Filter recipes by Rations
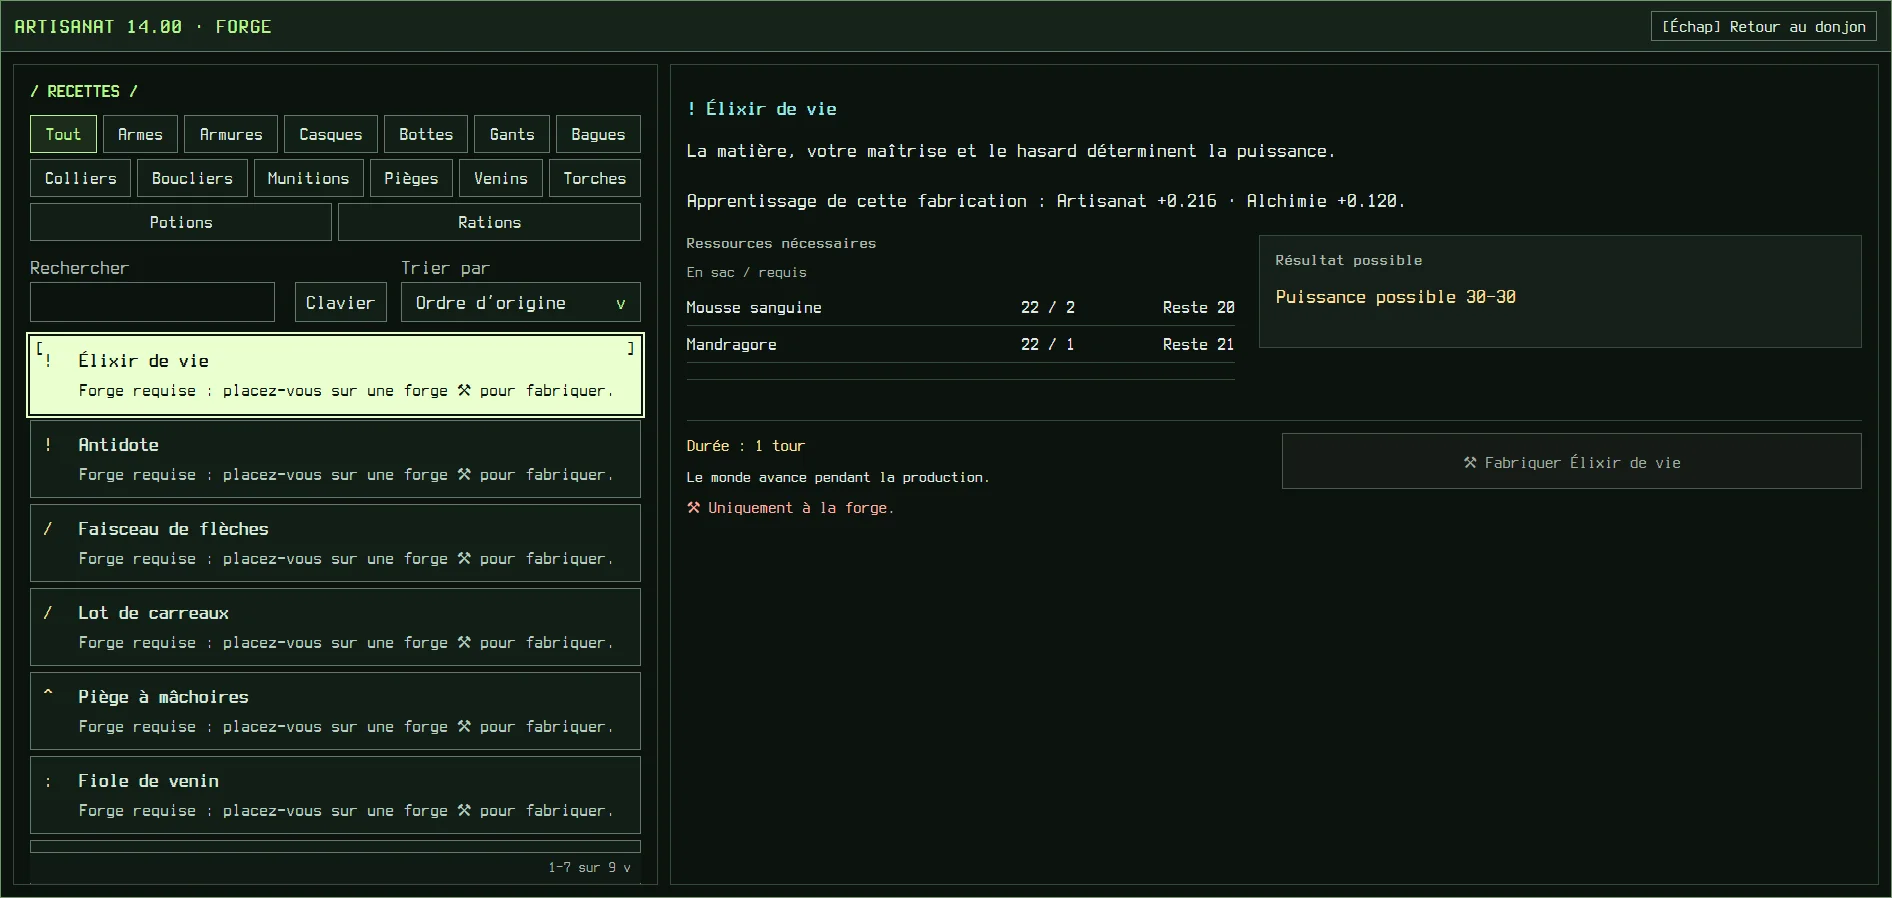The width and height of the screenshot is (1892, 898). [x=489, y=222]
